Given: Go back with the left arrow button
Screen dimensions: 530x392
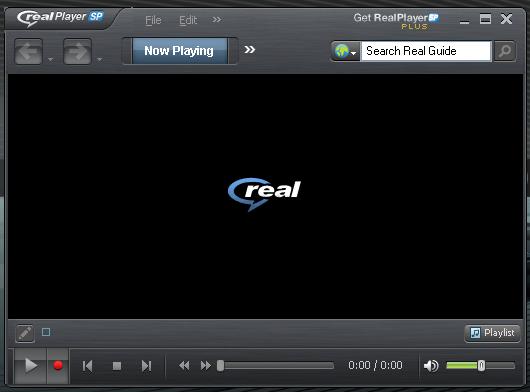Looking at the screenshot, I should [x=28, y=51].
